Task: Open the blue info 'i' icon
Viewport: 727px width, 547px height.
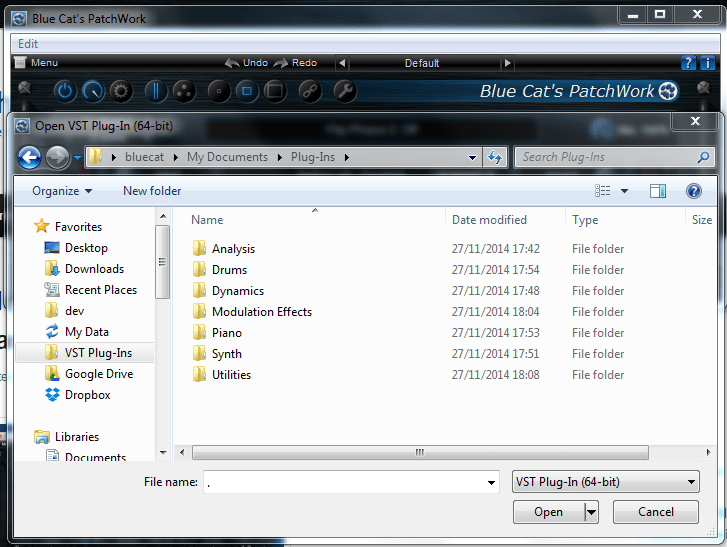Action: click(707, 63)
